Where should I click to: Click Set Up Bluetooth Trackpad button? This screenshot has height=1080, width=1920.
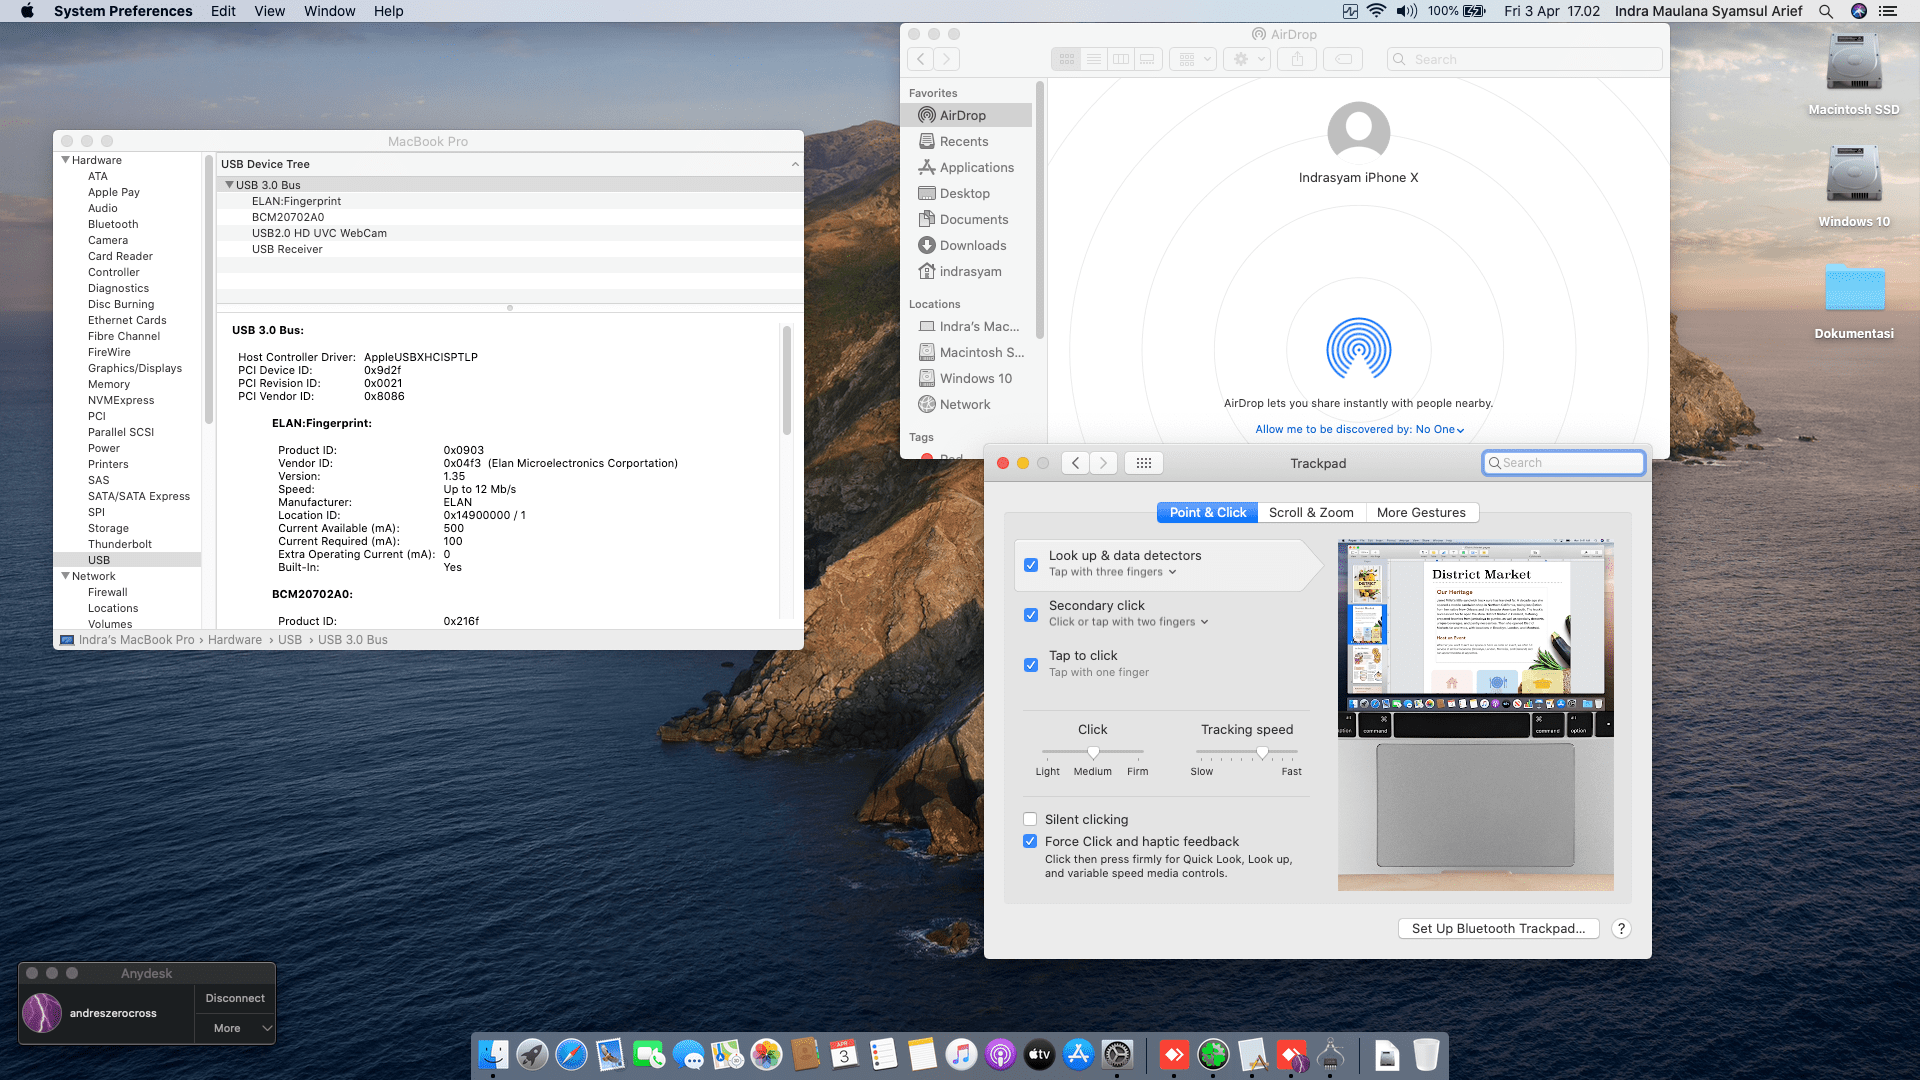[x=1498, y=928]
